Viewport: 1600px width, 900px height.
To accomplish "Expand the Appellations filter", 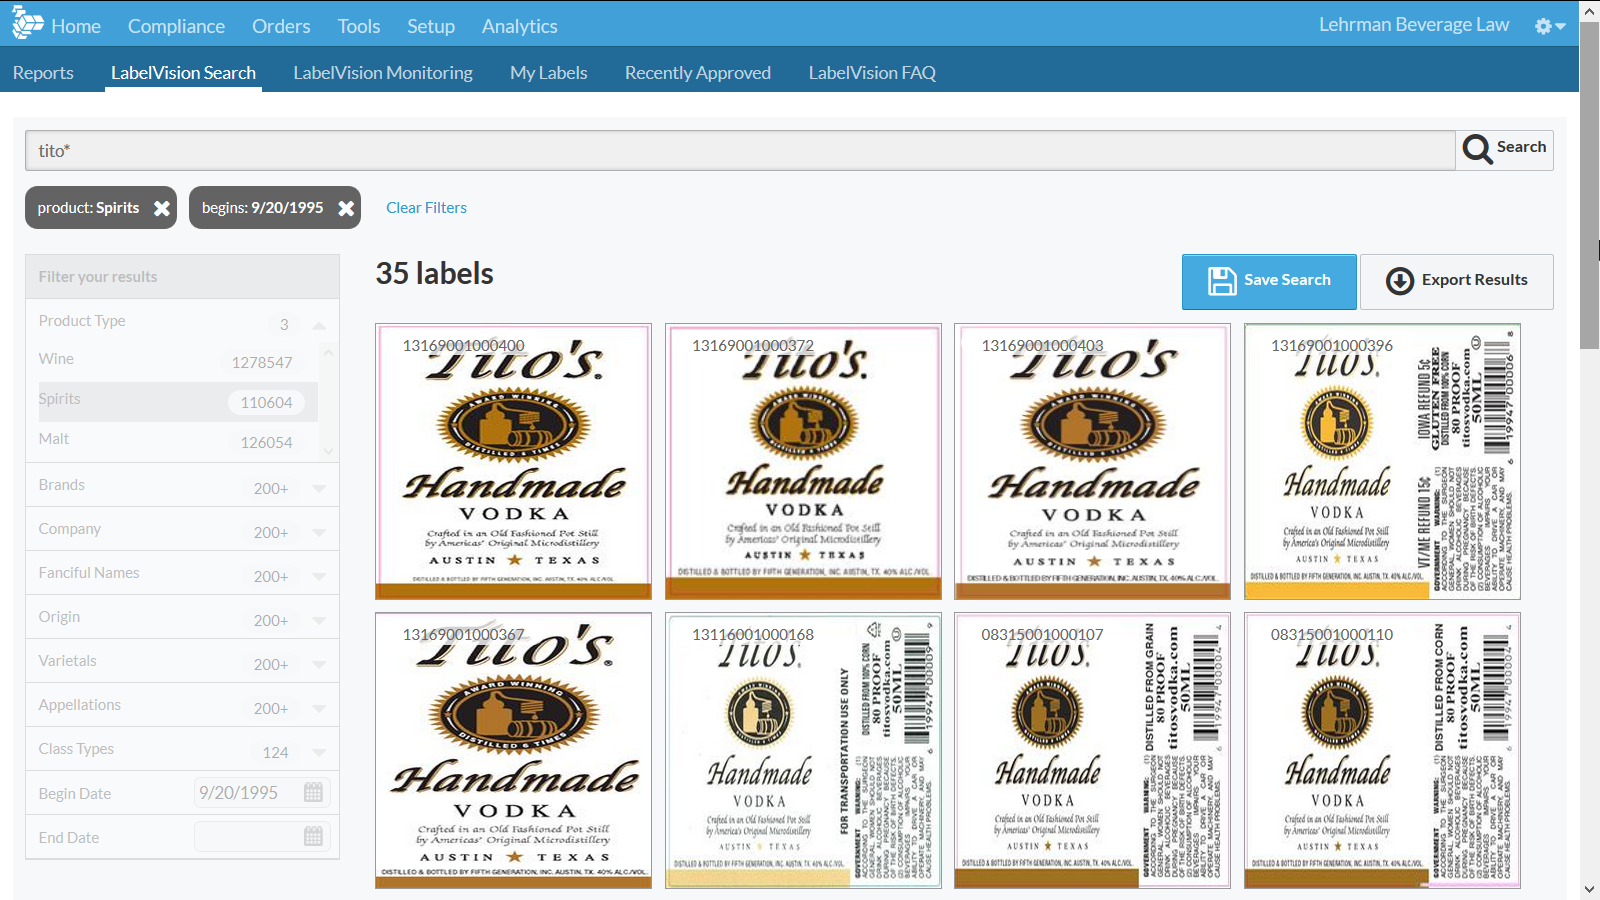I will 319,709.
